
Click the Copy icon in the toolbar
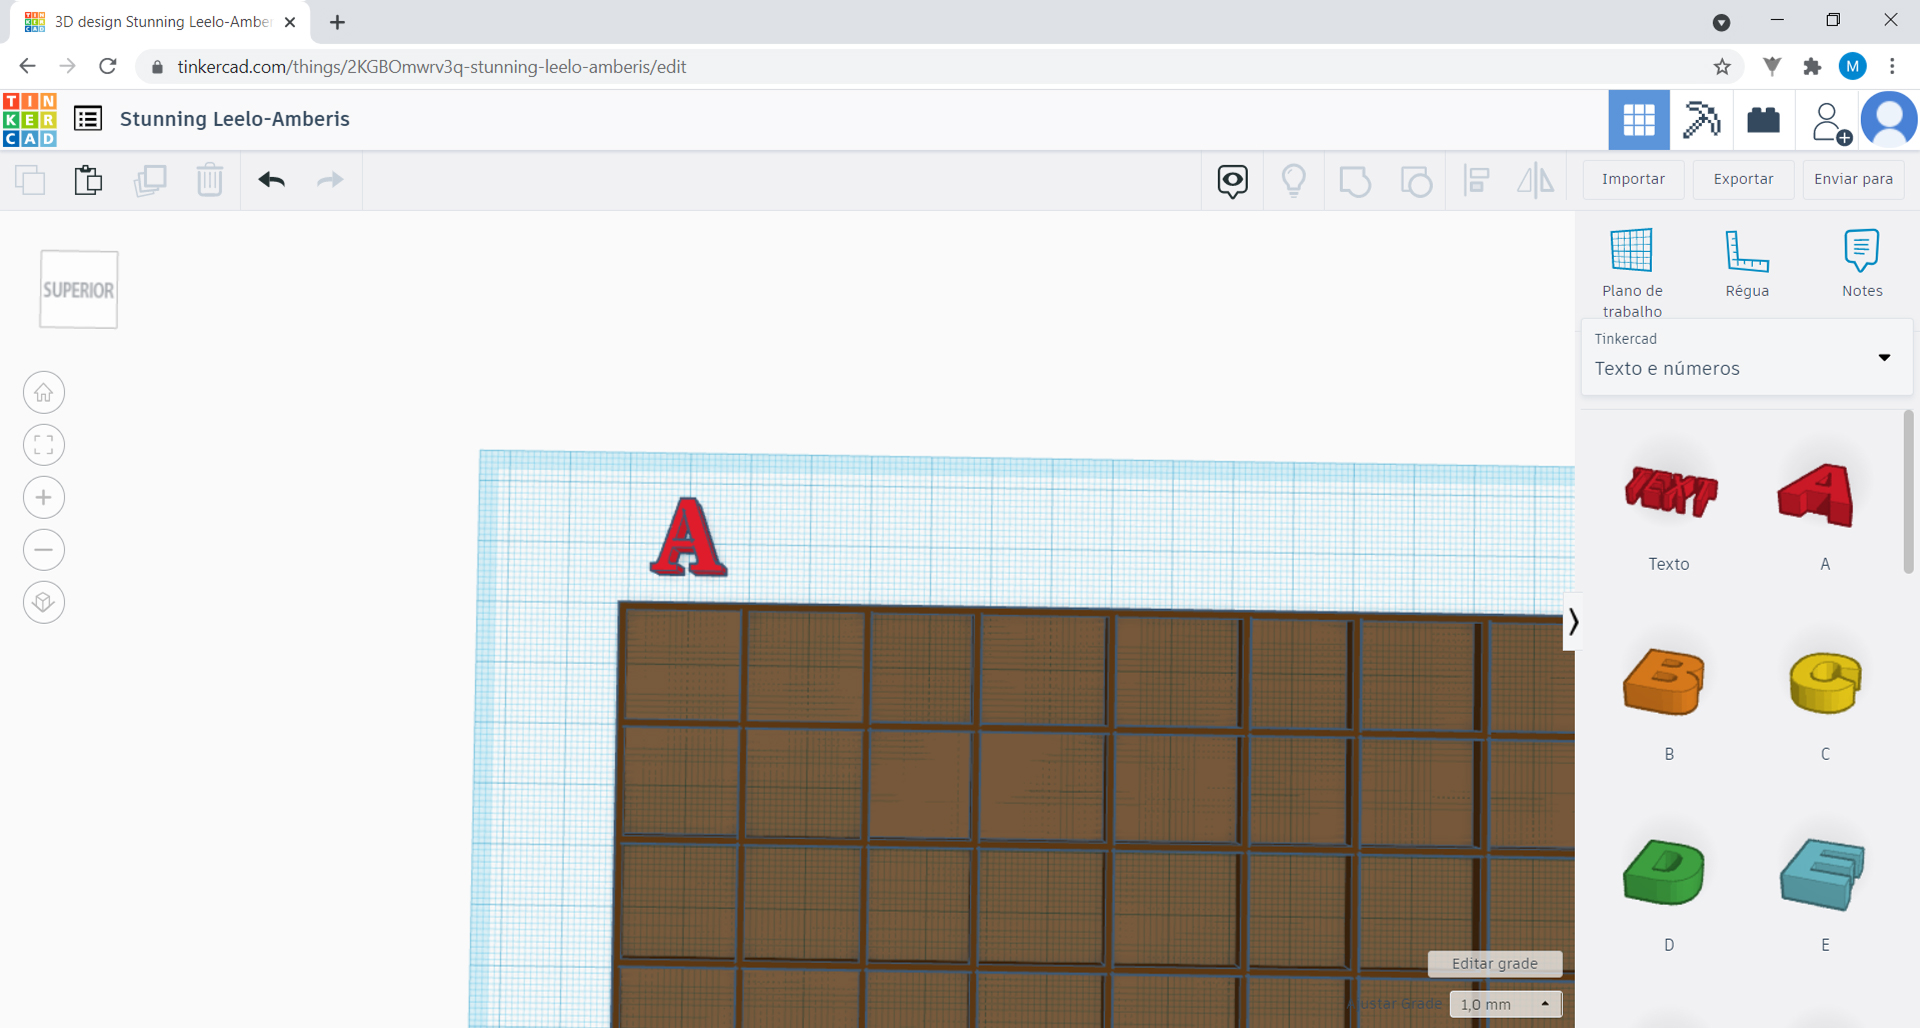click(x=30, y=180)
